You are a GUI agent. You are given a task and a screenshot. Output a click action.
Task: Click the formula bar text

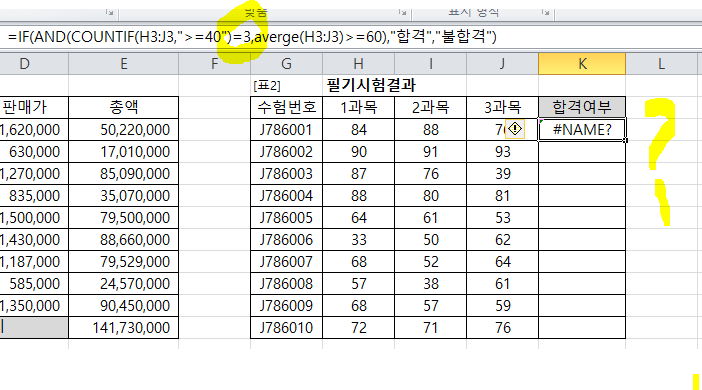tap(252, 37)
